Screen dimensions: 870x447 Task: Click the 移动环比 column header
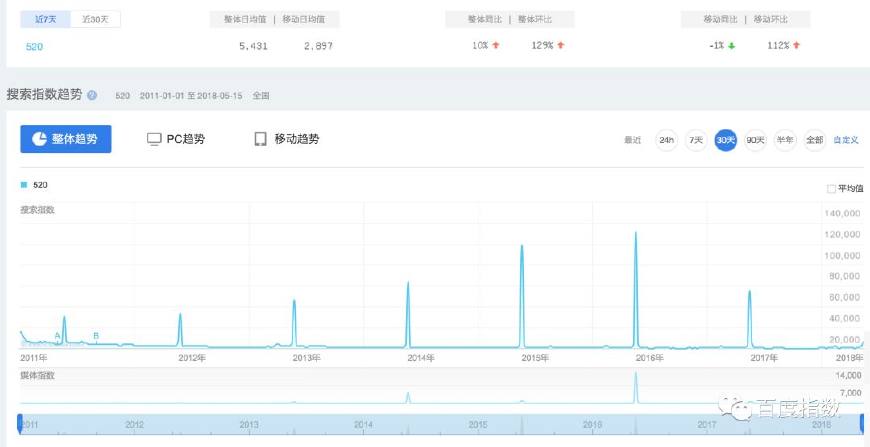pyautogui.click(x=771, y=19)
